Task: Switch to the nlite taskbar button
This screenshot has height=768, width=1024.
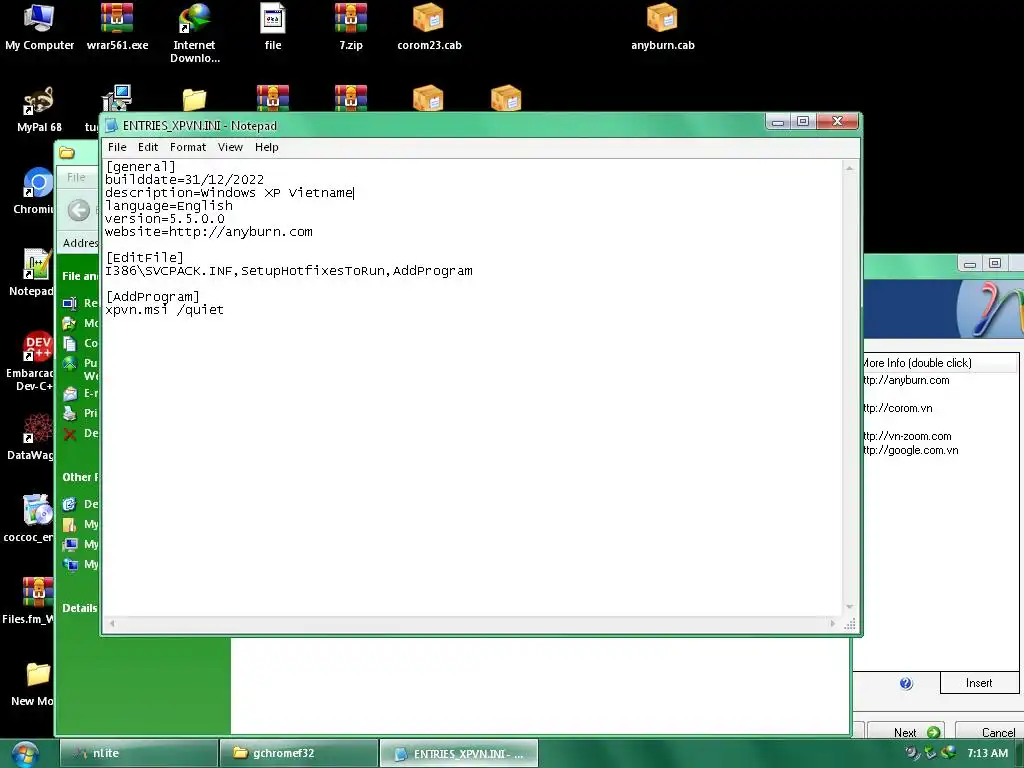Action: (x=138, y=753)
